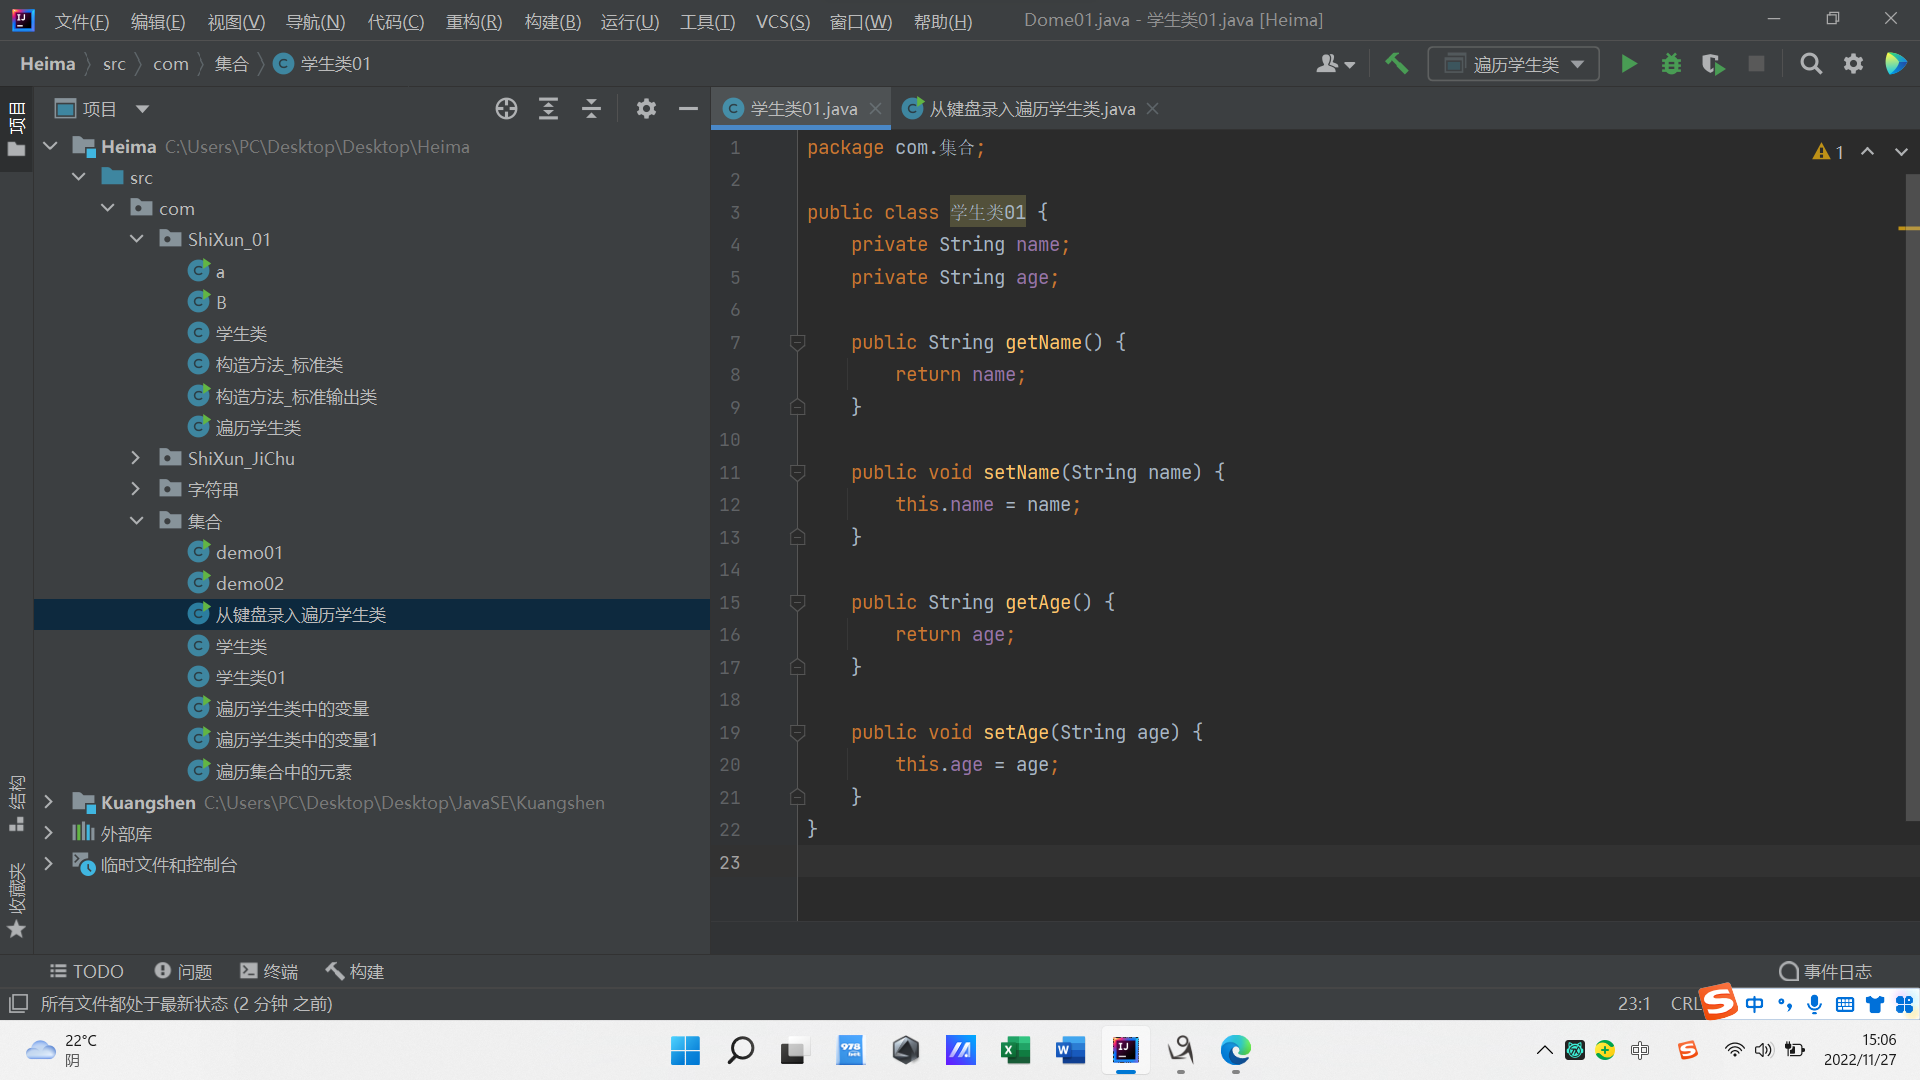Hide the Project tool window
The height and width of the screenshot is (1080, 1920).
point(688,109)
